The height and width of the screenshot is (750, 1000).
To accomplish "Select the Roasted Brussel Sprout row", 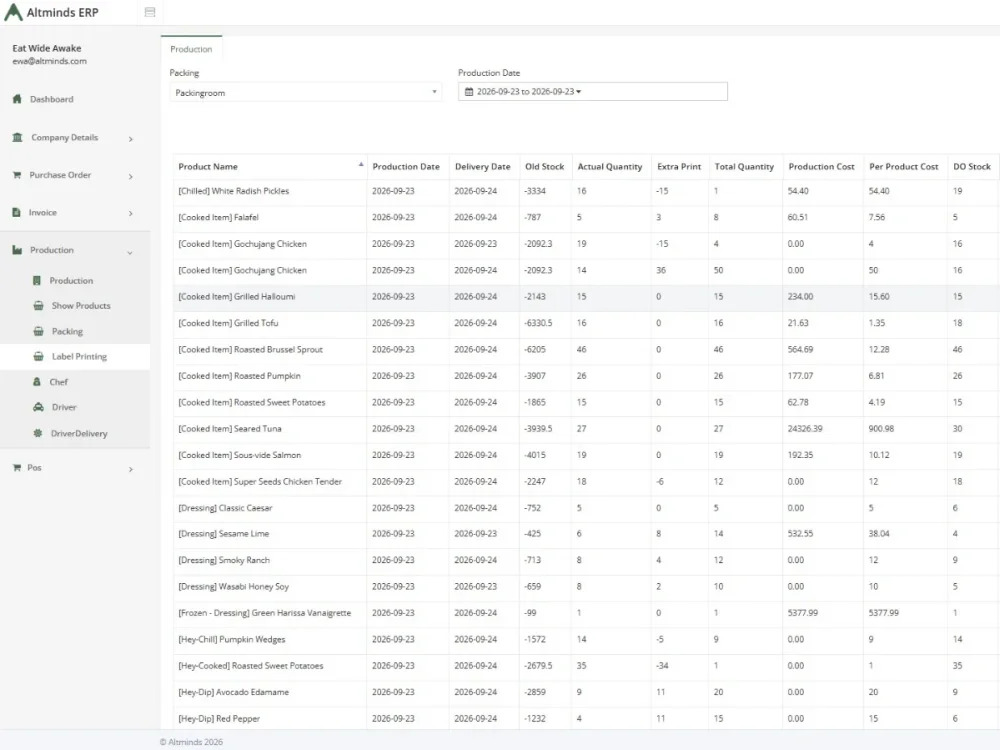I will coord(585,349).
